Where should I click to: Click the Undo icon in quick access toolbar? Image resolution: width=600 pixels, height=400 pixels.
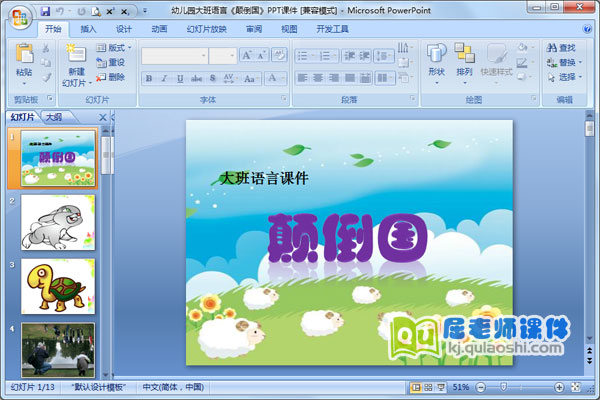pos(60,11)
